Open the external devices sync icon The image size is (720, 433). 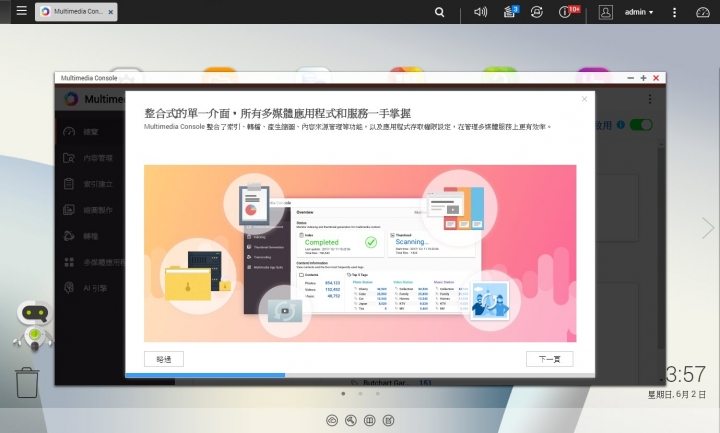click(536, 12)
